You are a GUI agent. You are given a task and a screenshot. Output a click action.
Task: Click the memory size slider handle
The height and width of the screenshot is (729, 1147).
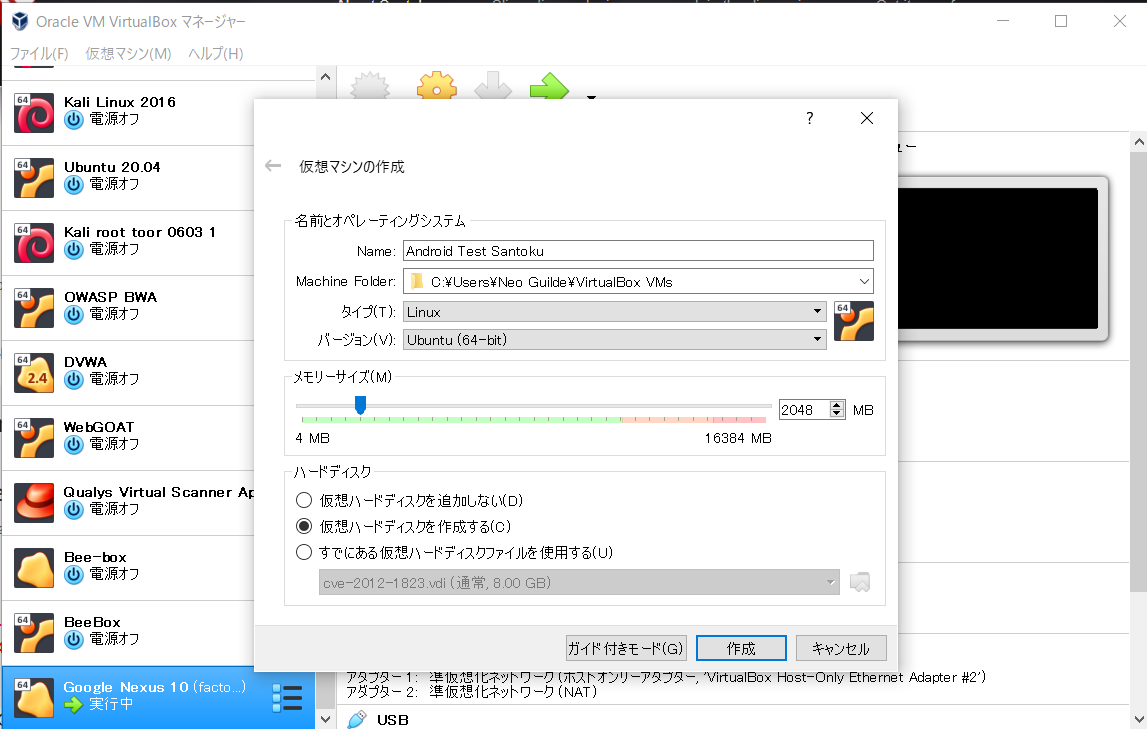(x=360, y=405)
